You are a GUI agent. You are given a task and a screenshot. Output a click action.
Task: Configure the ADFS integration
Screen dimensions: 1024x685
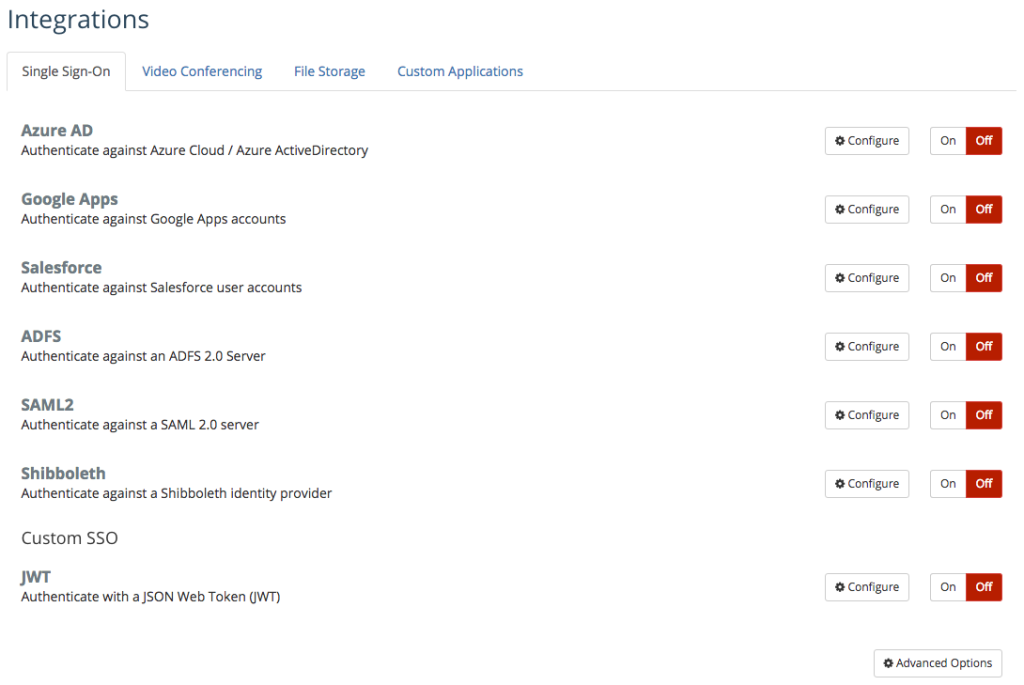[867, 347]
